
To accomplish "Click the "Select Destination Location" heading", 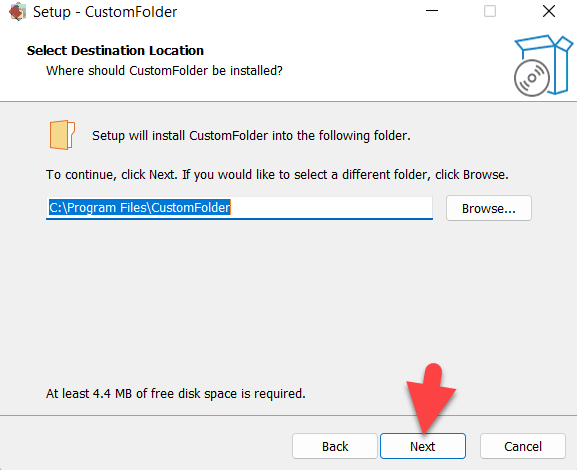I will click(115, 50).
